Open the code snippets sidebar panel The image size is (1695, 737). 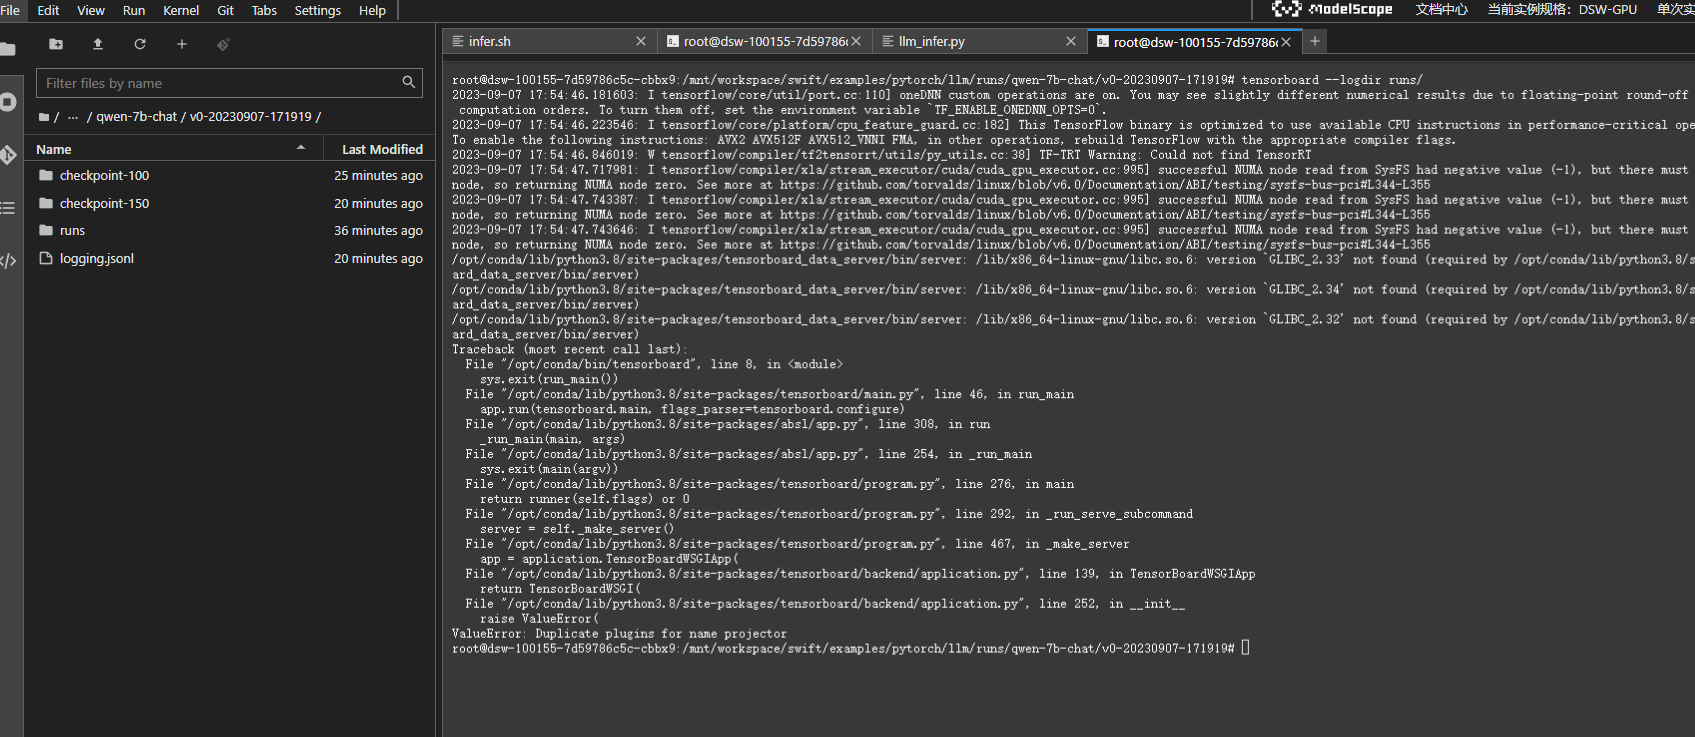pyautogui.click(x=8, y=261)
